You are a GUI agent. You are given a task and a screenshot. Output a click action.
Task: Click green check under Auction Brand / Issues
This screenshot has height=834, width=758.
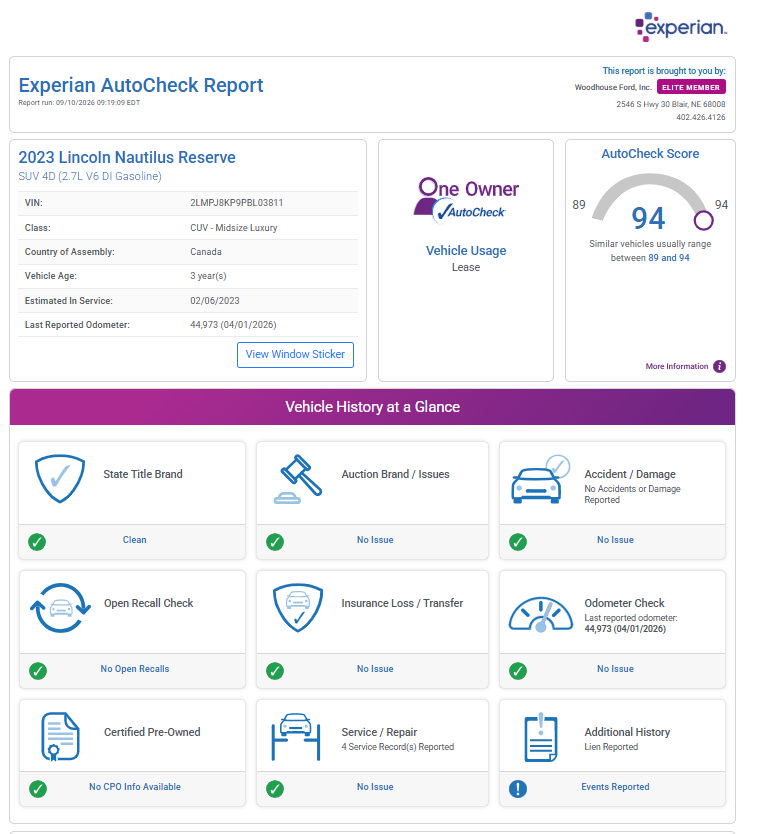click(x=275, y=542)
